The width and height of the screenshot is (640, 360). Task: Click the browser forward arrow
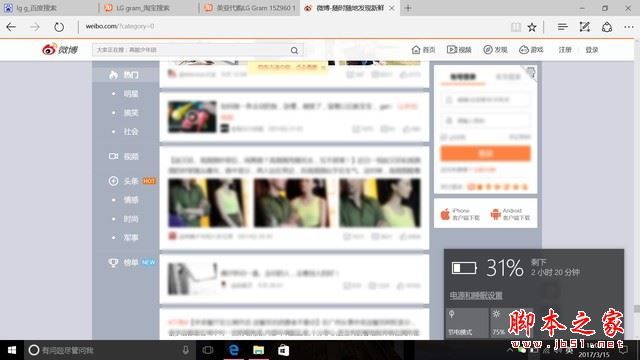click(x=35, y=27)
